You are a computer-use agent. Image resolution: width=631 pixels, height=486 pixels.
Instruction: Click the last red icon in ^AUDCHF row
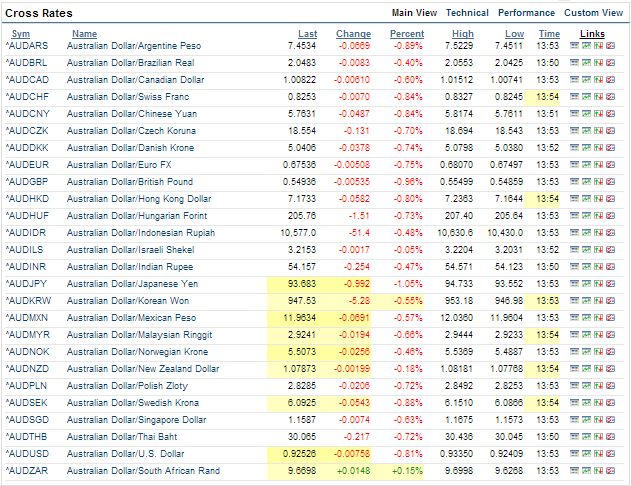coord(610,96)
